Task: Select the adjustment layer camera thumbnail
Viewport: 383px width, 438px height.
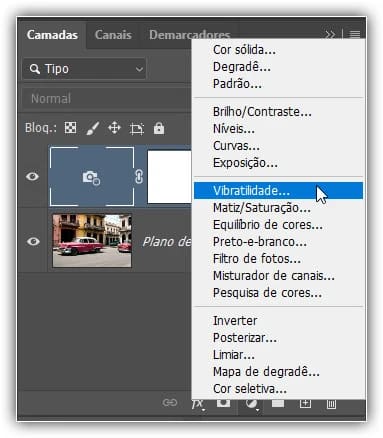Action: pyautogui.click(x=92, y=176)
